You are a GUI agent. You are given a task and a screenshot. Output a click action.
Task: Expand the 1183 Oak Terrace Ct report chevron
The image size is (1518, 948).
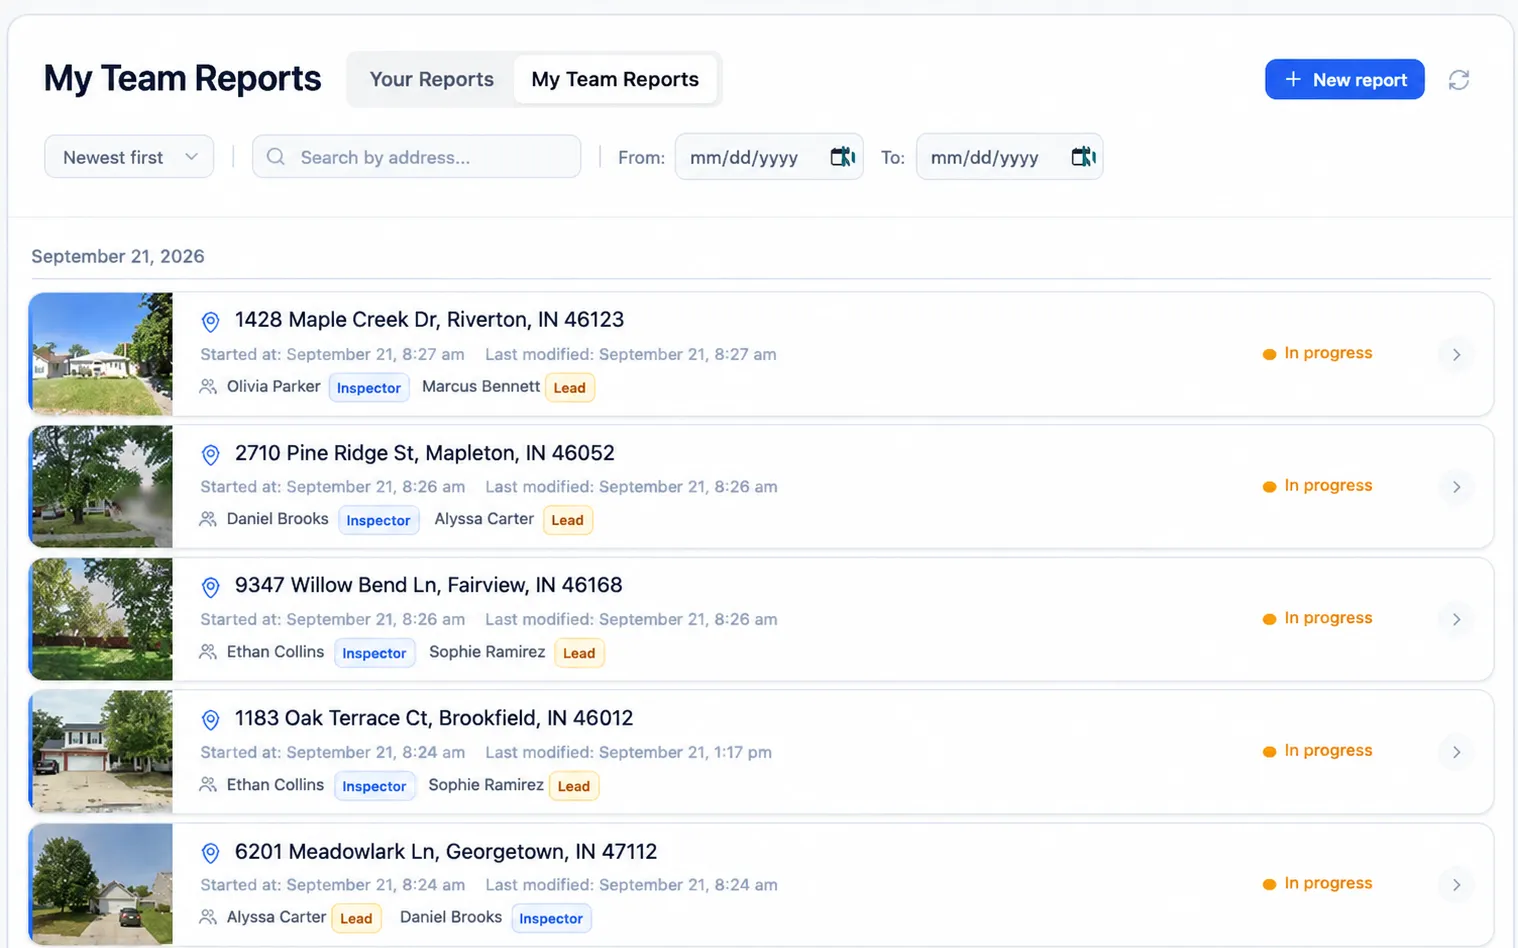pyautogui.click(x=1456, y=752)
